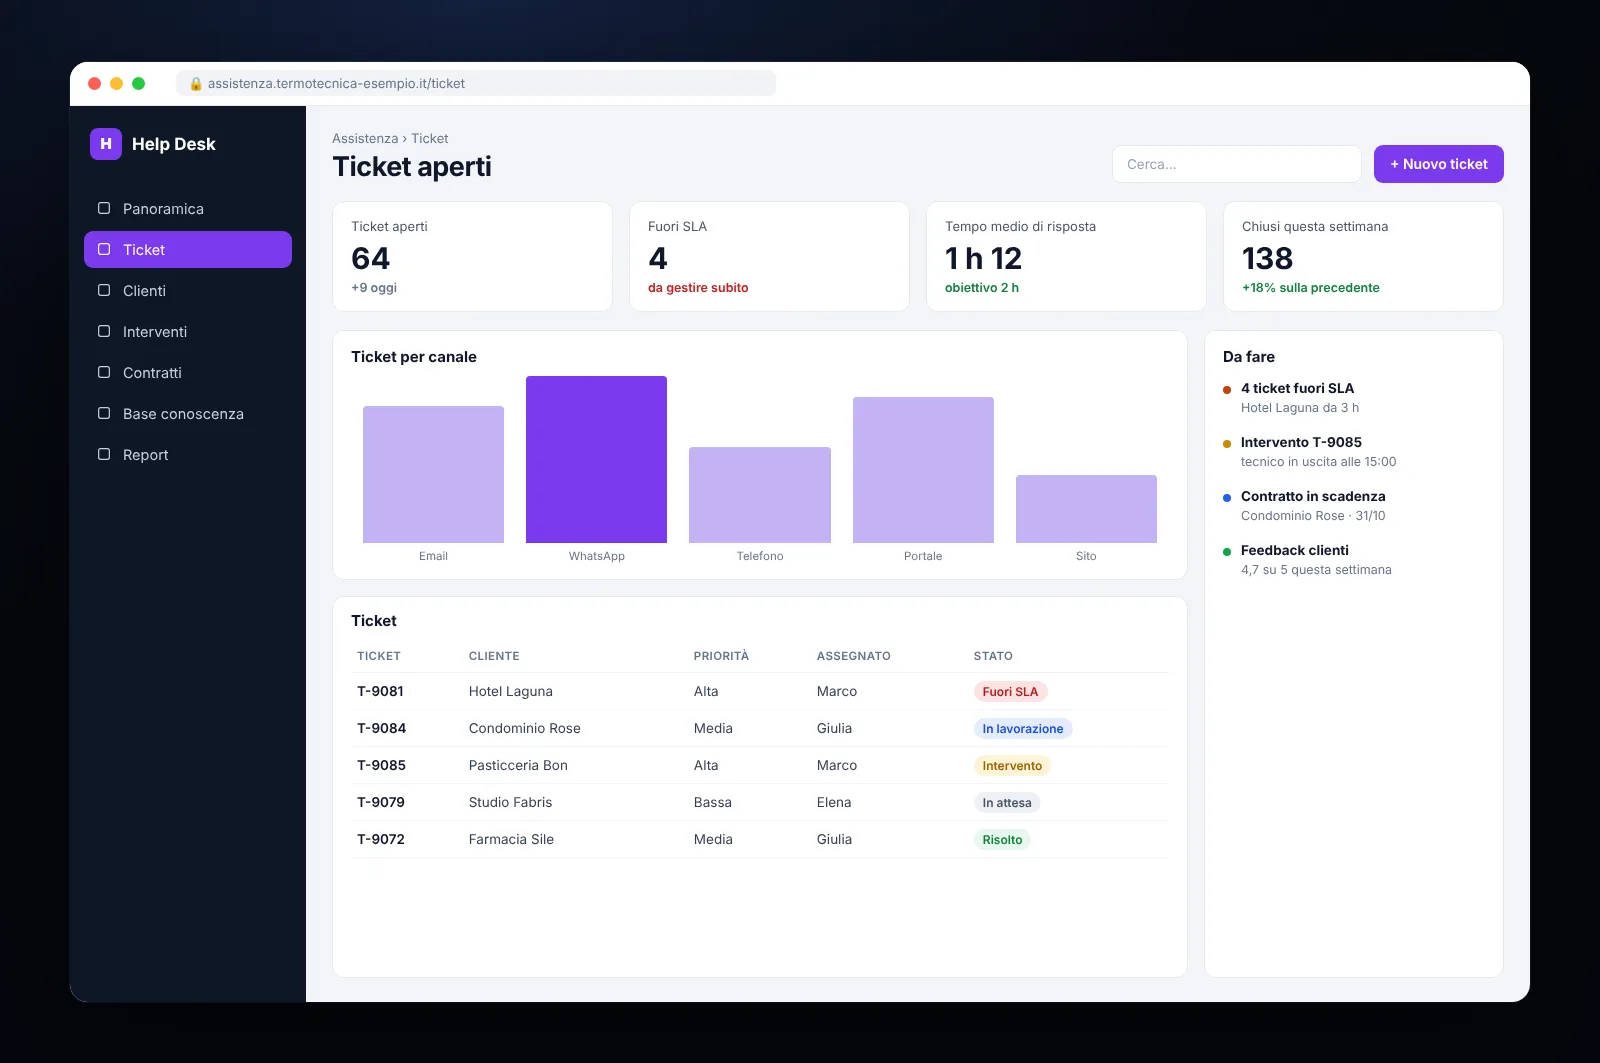The height and width of the screenshot is (1063, 1600).
Task: Open ticket T-9084 row
Action: 760,729
